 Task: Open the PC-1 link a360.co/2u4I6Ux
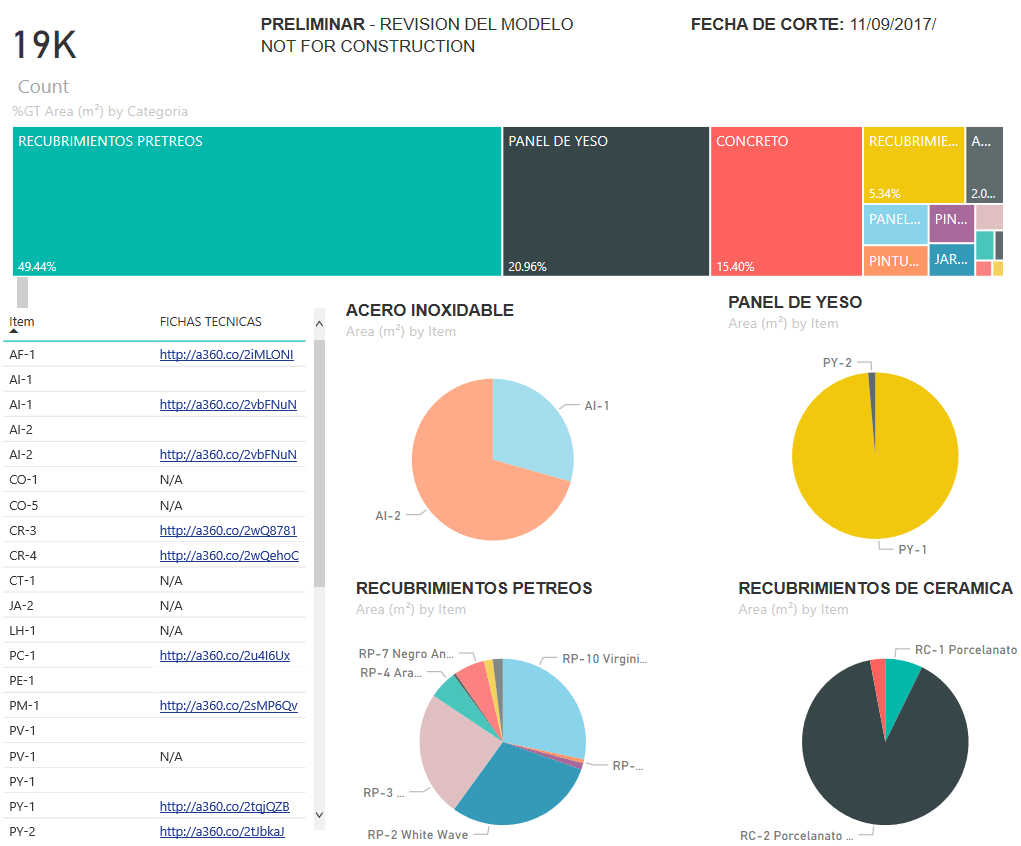225,656
